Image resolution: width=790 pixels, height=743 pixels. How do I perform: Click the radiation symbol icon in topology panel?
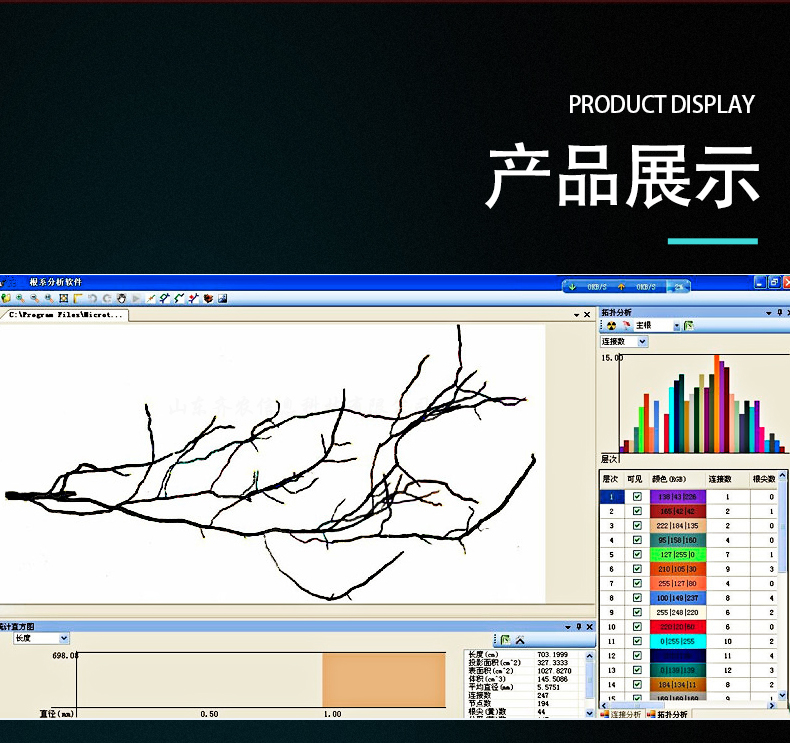(x=609, y=326)
